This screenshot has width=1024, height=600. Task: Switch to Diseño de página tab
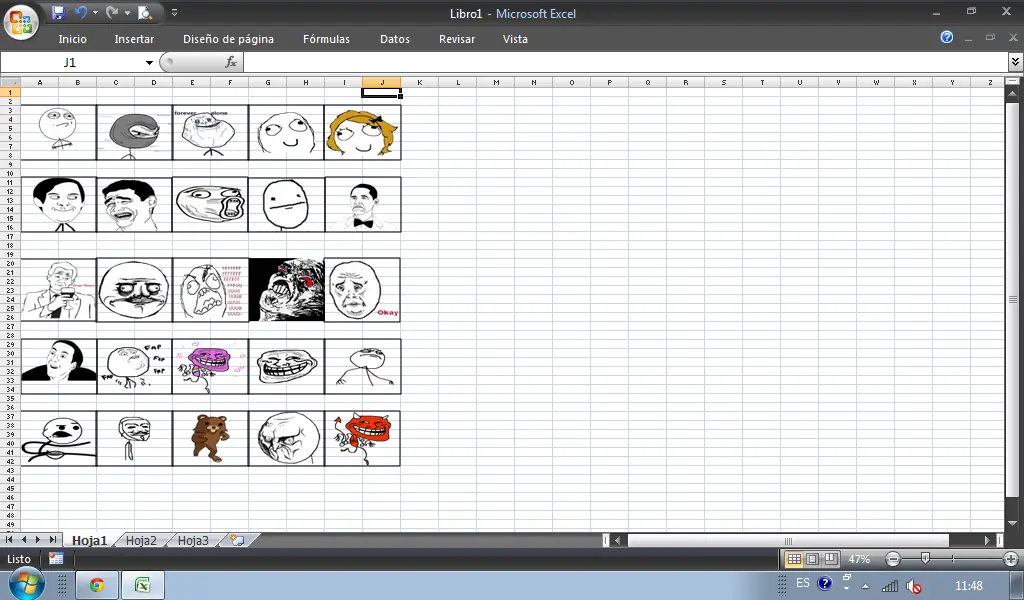tap(229, 39)
